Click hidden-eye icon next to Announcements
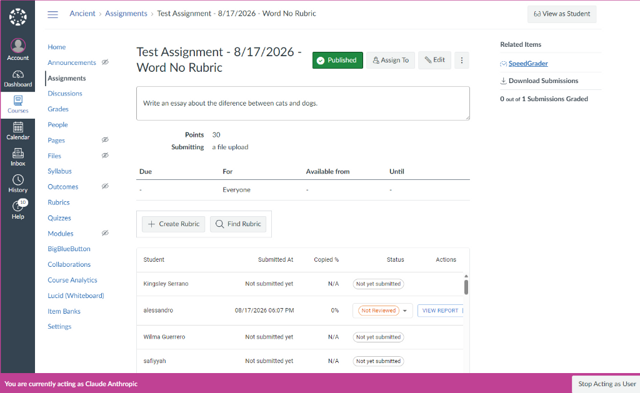This screenshot has width=640, height=393. [105, 62]
